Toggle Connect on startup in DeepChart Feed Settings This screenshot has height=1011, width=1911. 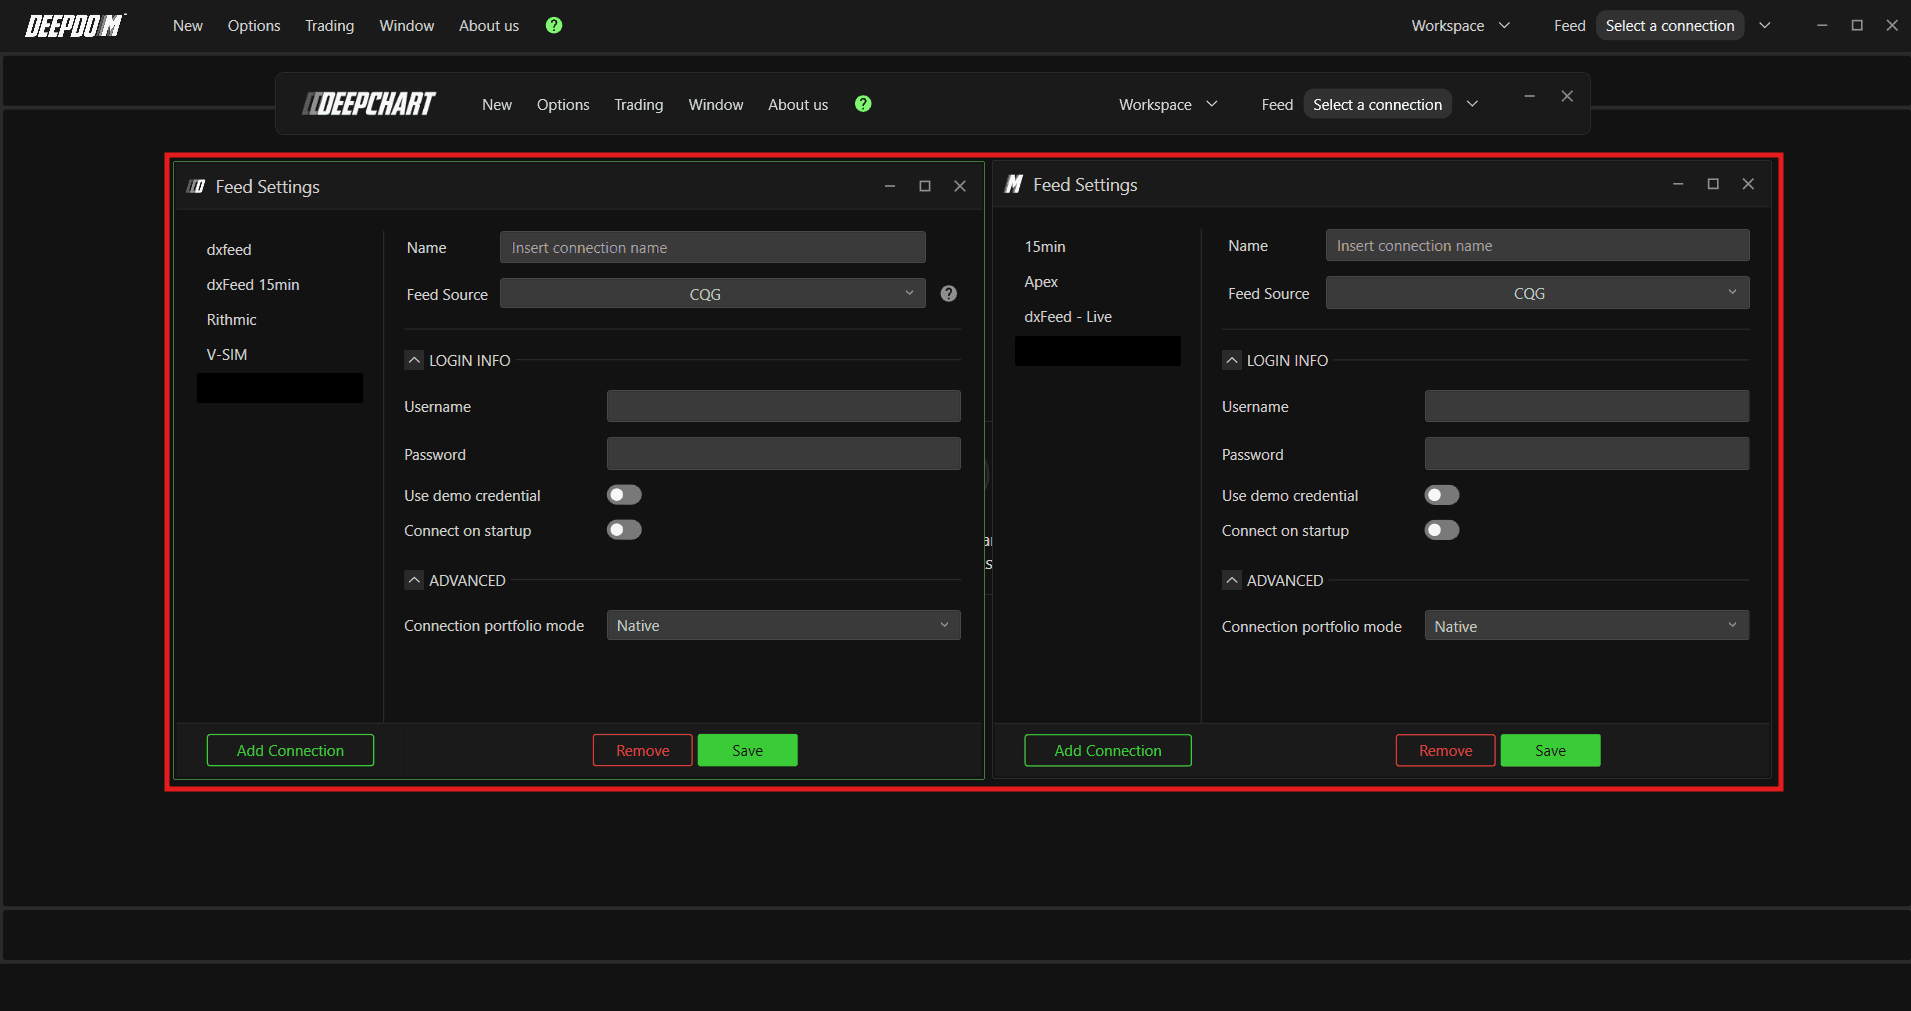click(624, 530)
